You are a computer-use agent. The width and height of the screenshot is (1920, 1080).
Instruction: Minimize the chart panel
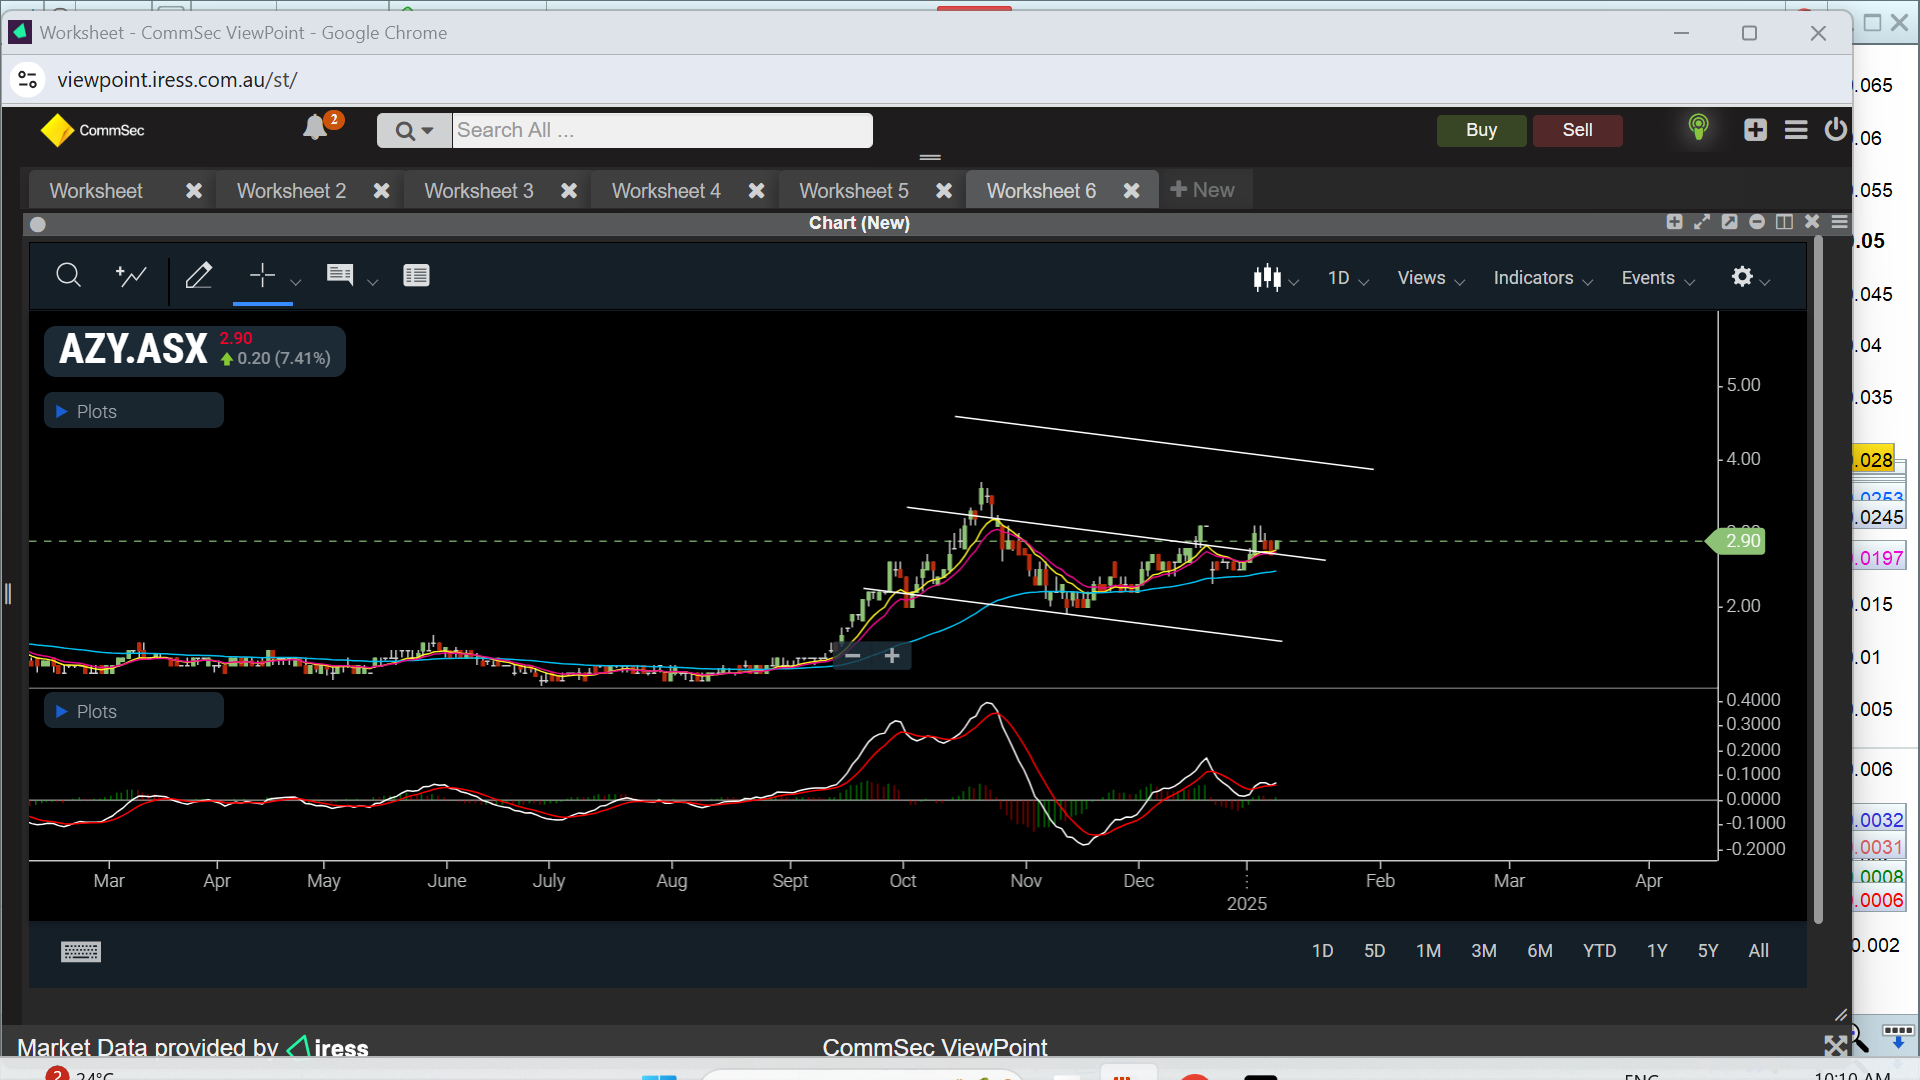pyautogui.click(x=1757, y=222)
